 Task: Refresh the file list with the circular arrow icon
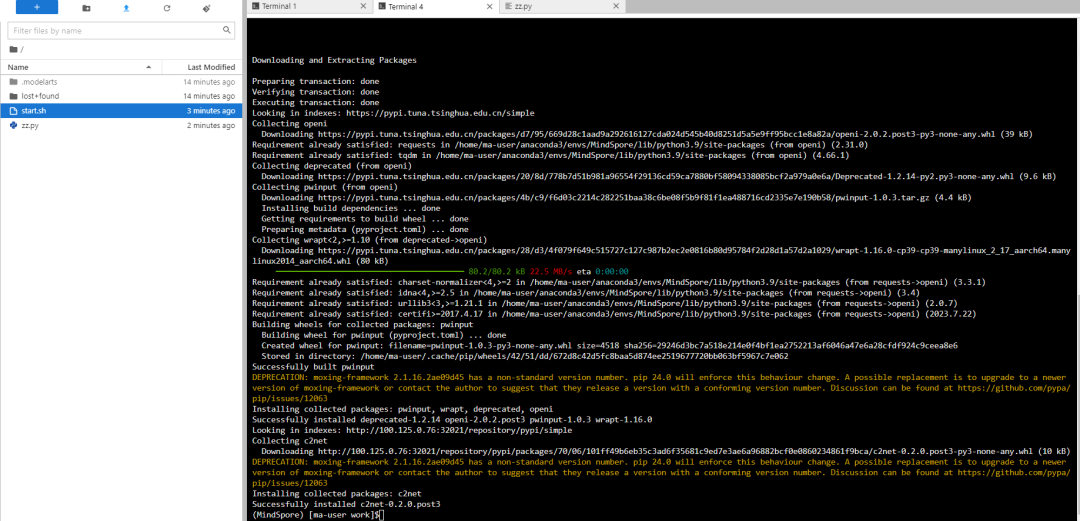167,8
